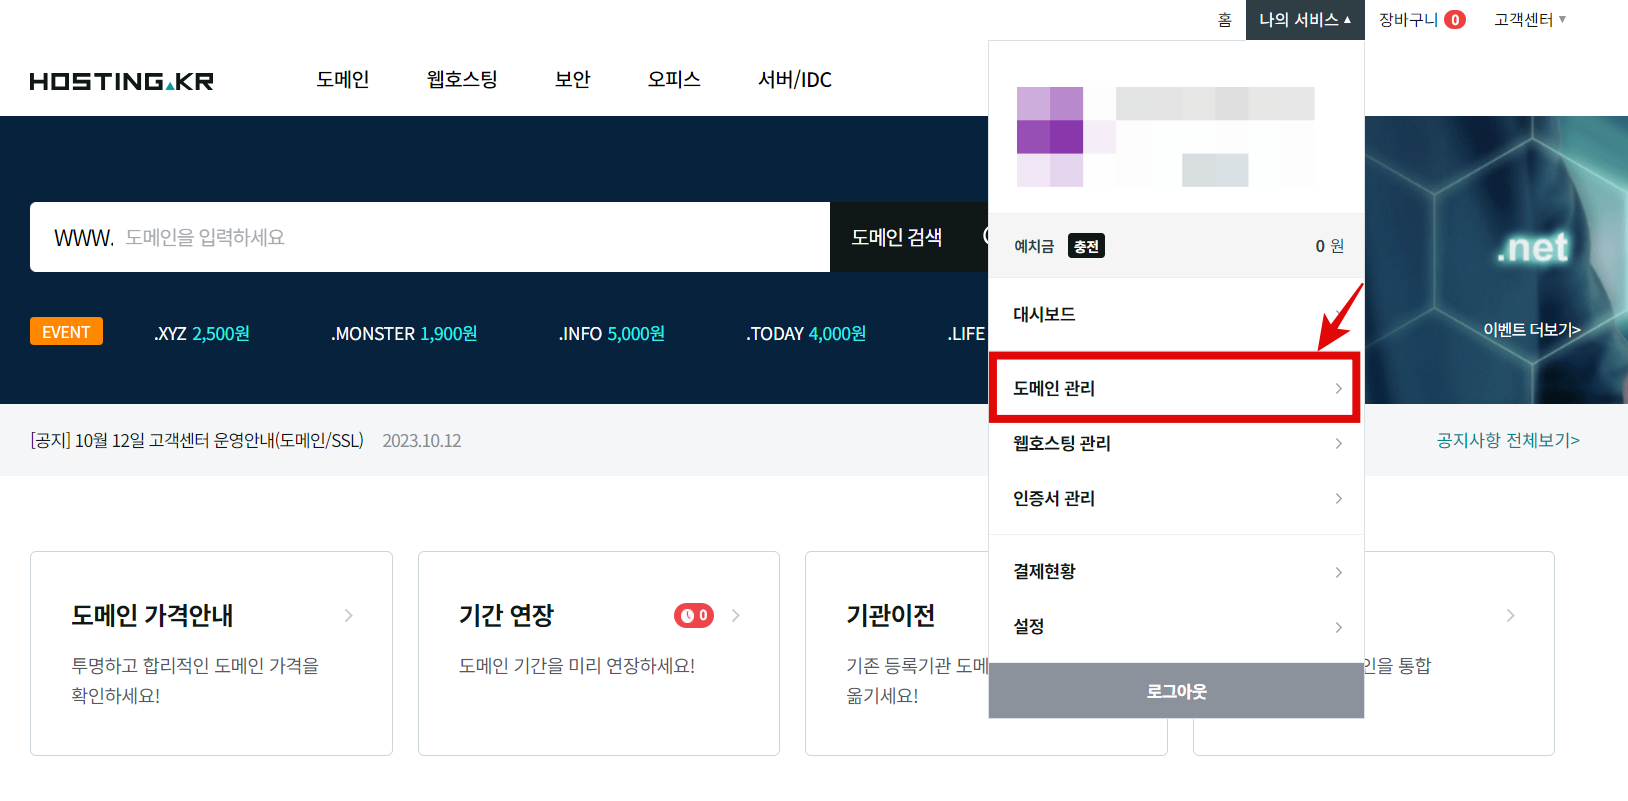Click the arrow on 기간 연장 card
This screenshot has width=1628, height=801.
pyautogui.click(x=736, y=615)
